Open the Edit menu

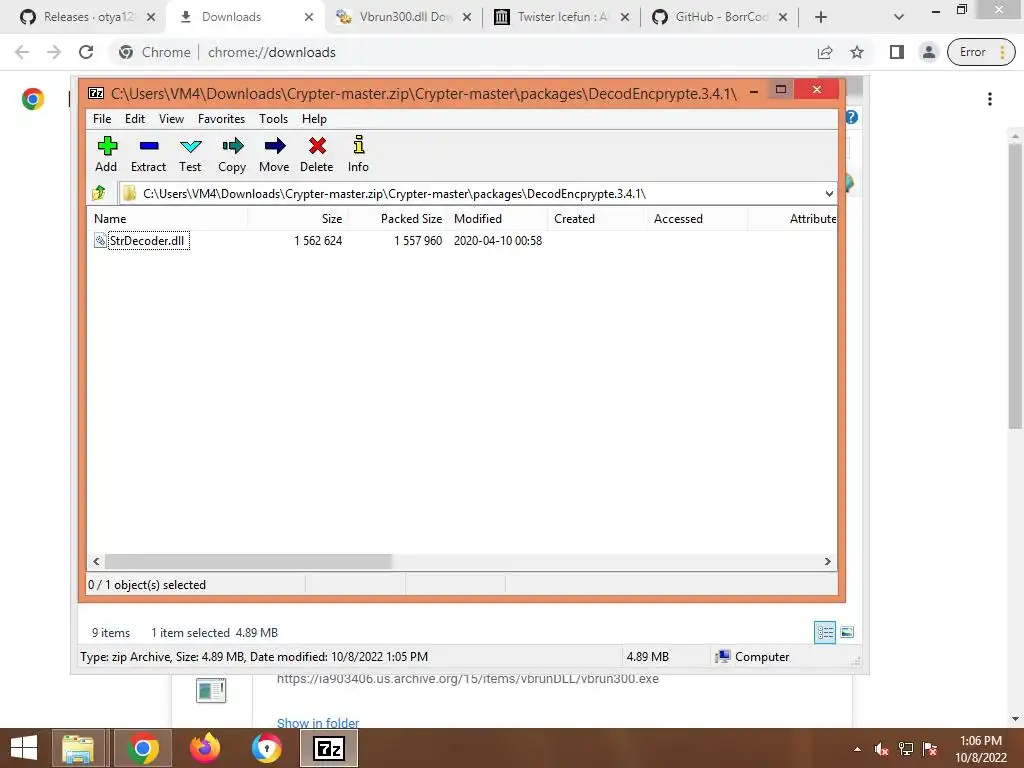click(x=135, y=119)
